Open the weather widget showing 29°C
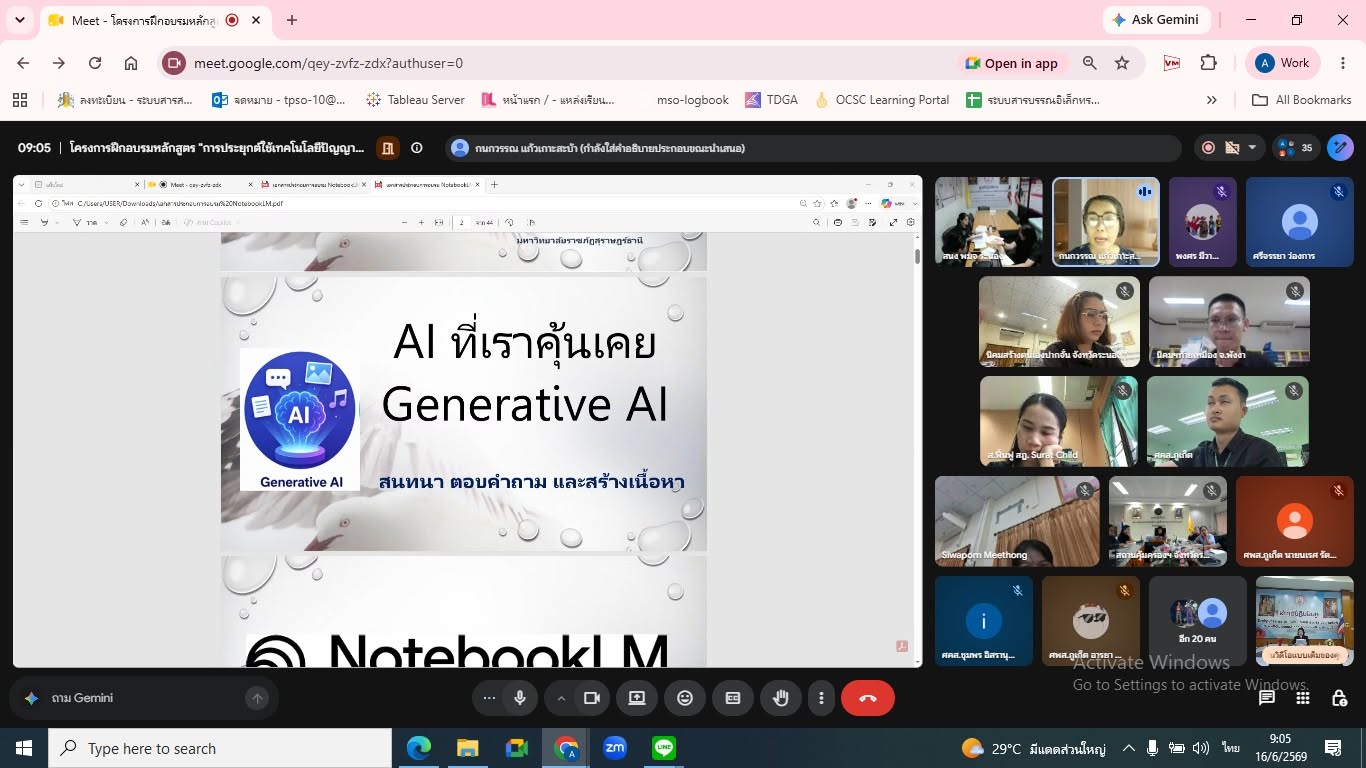Image resolution: width=1366 pixels, height=768 pixels. click(x=1033, y=748)
